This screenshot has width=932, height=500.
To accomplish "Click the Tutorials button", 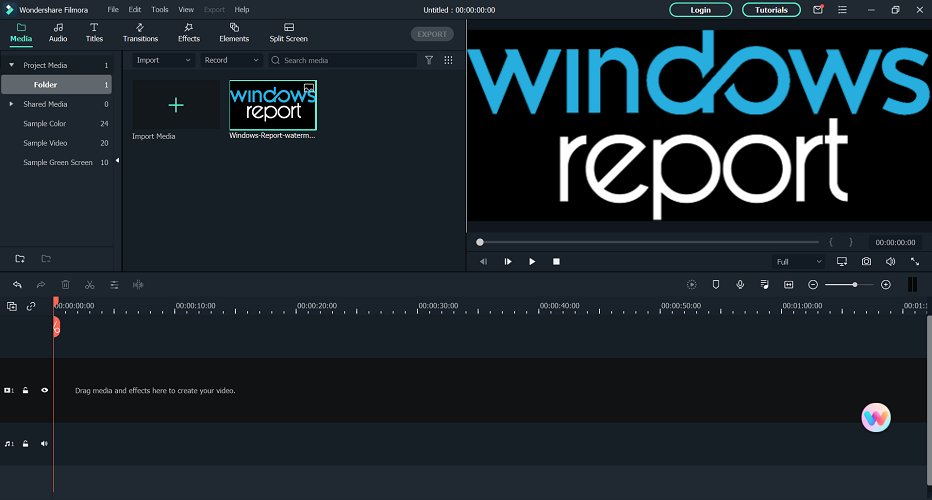I will [x=771, y=10].
